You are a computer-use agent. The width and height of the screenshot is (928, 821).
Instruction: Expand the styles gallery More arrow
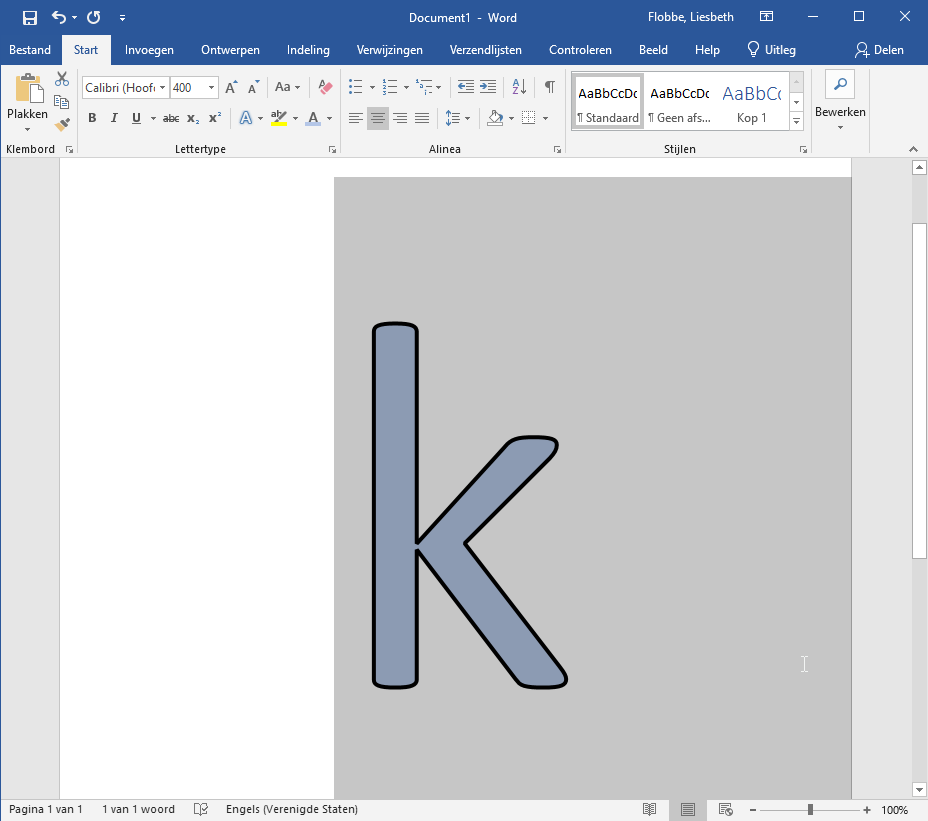797,121
